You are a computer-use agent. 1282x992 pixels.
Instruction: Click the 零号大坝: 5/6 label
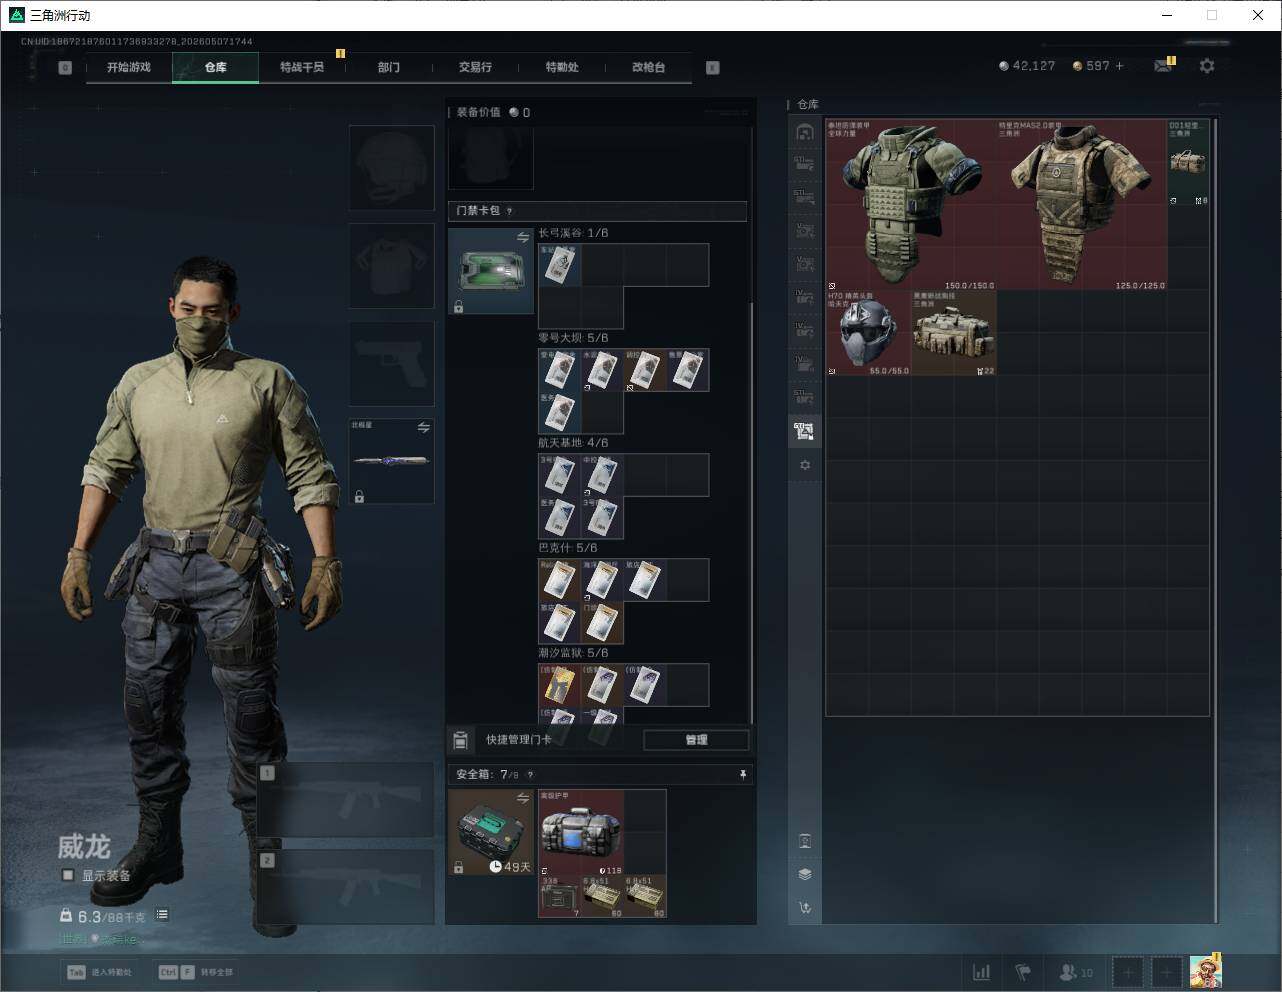[573, 338]
